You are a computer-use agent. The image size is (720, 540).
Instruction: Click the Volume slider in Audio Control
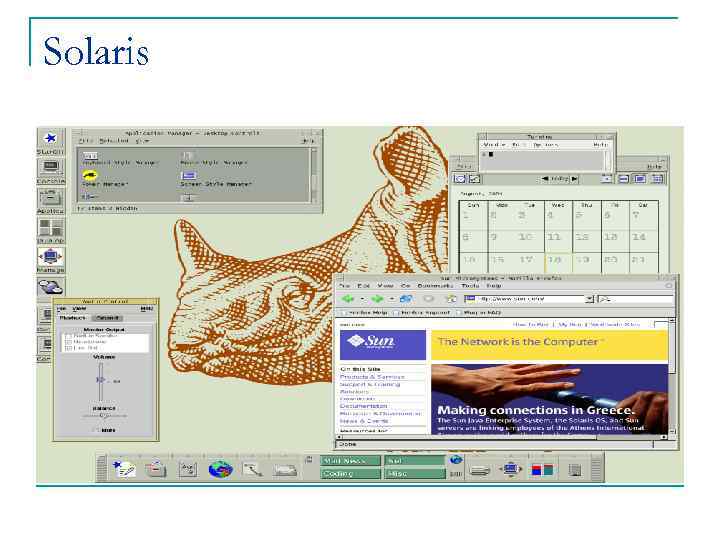click(101, 380)
